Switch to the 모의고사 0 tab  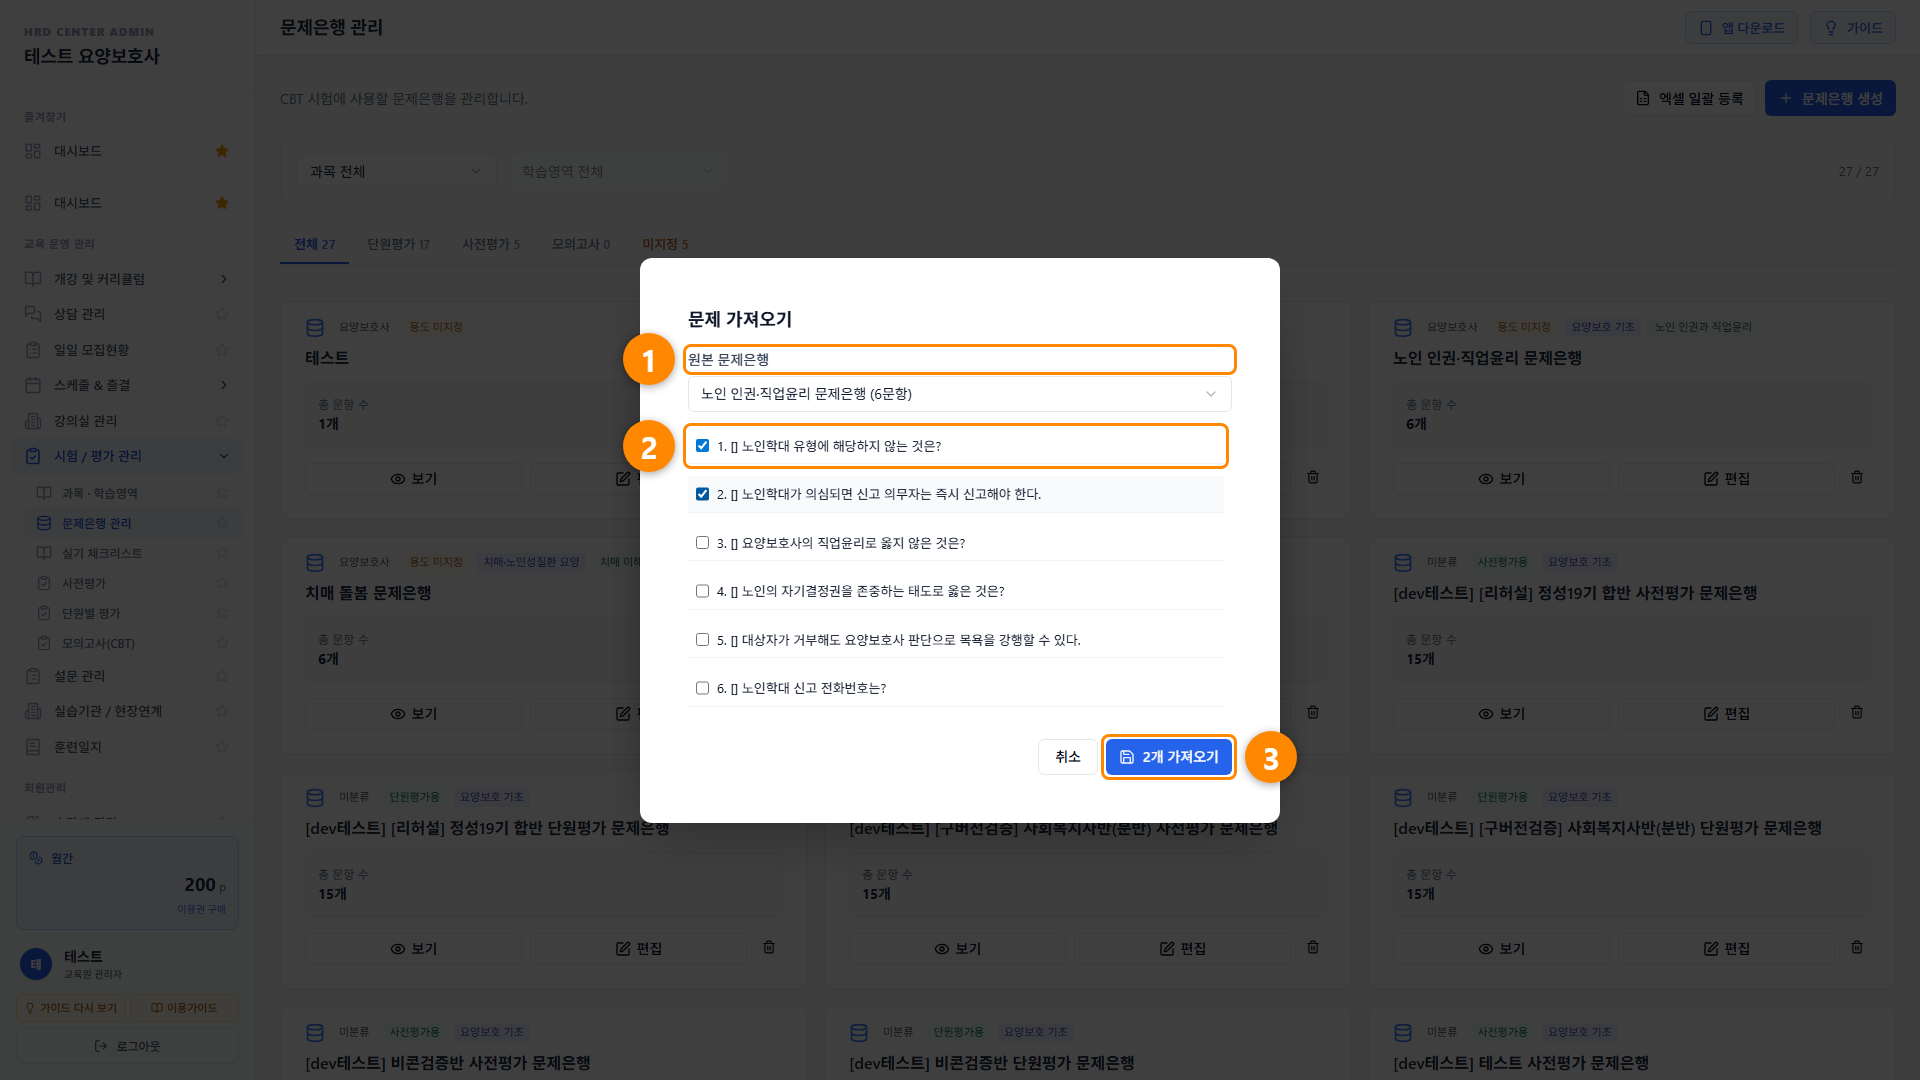pos(581,244)
